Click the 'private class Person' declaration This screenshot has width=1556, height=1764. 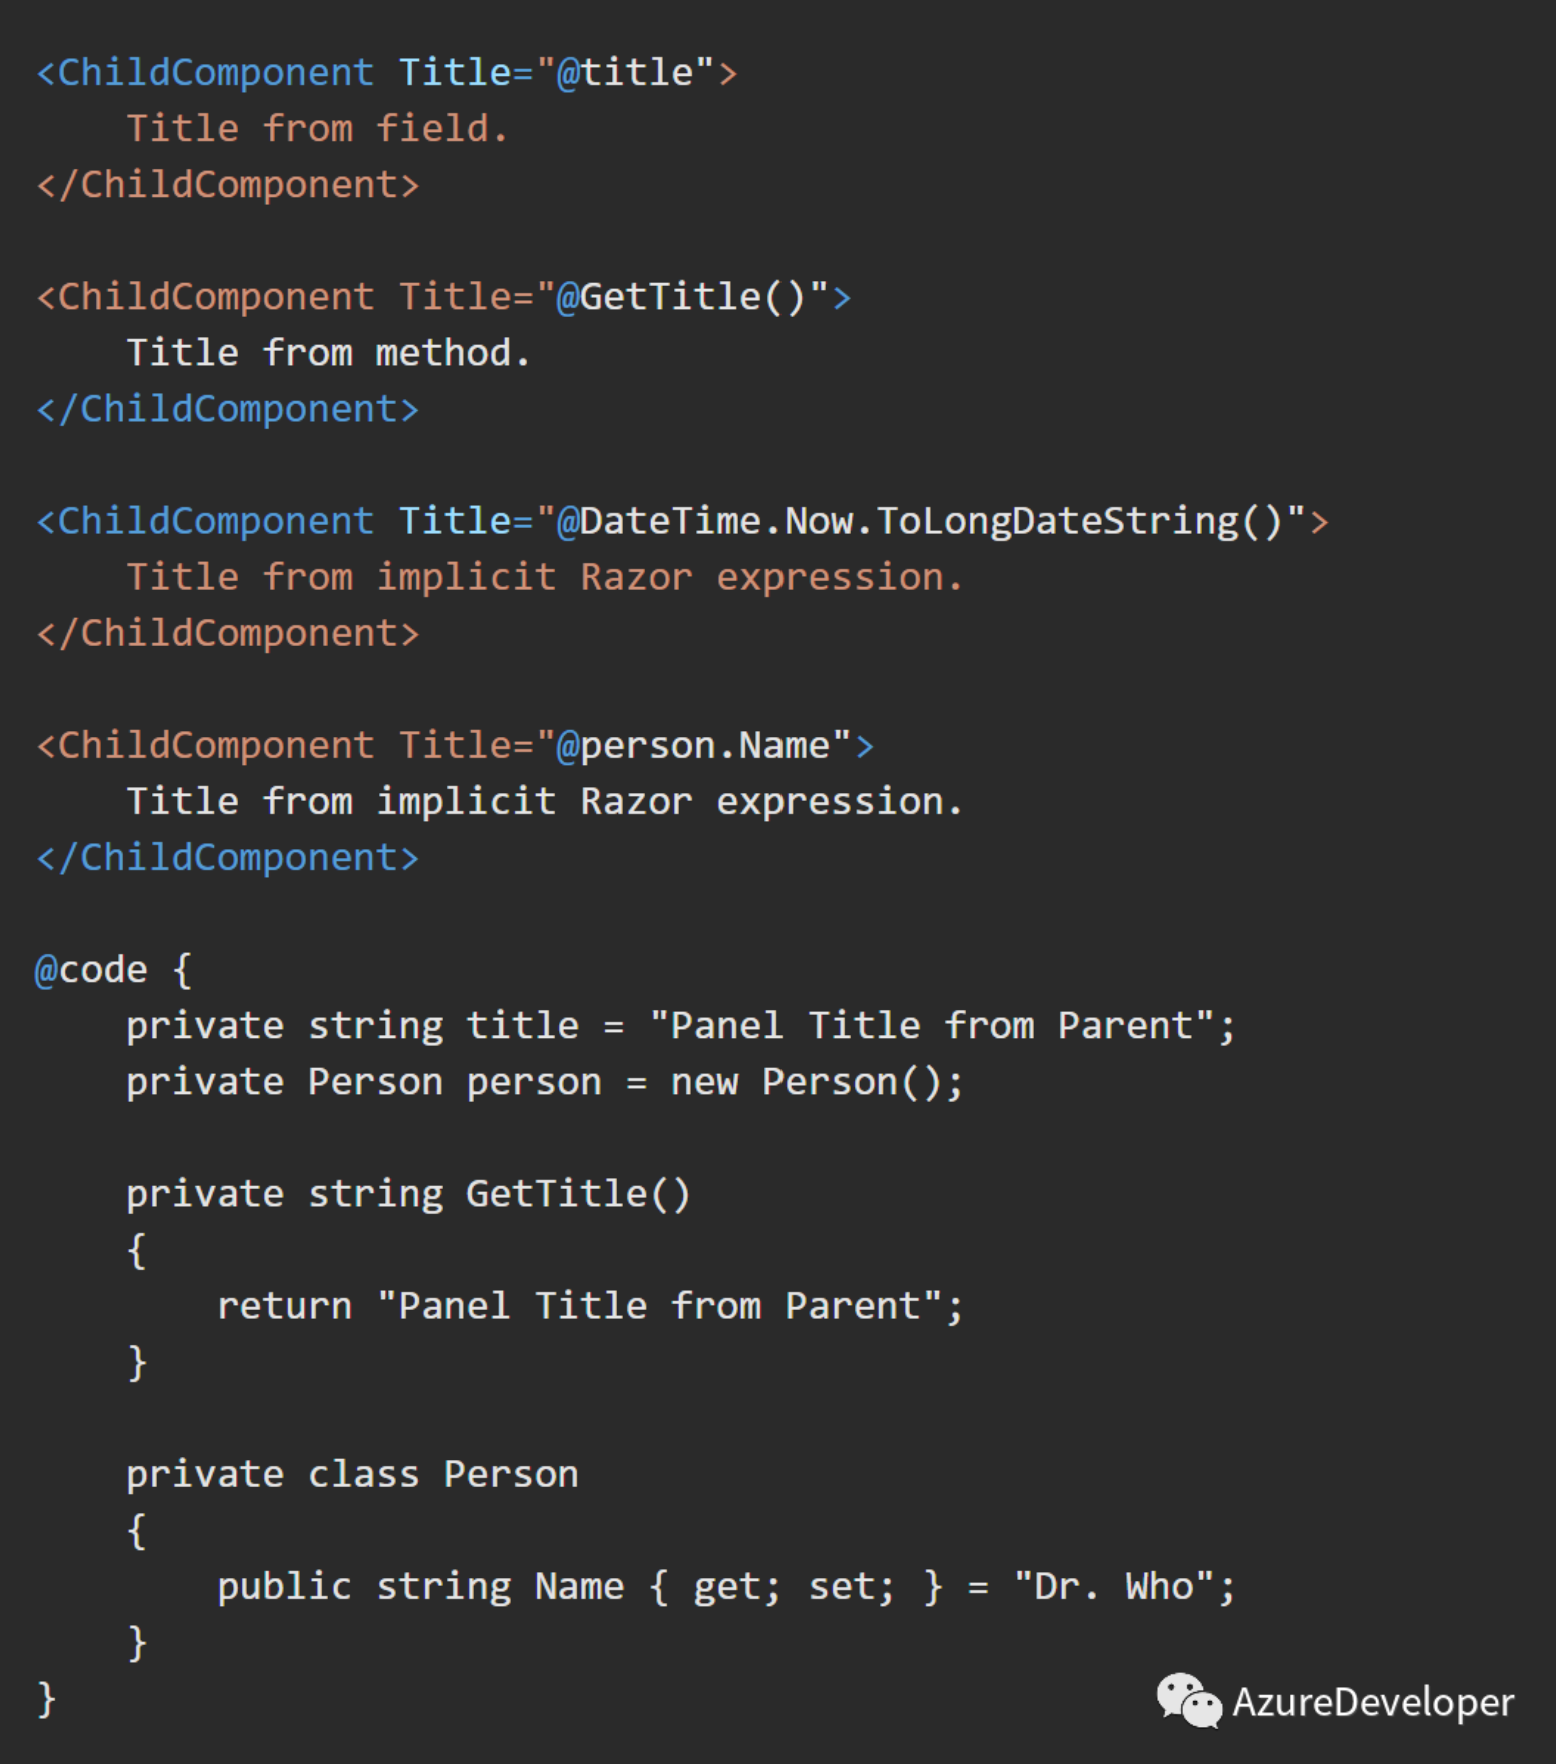point(352,1474)
